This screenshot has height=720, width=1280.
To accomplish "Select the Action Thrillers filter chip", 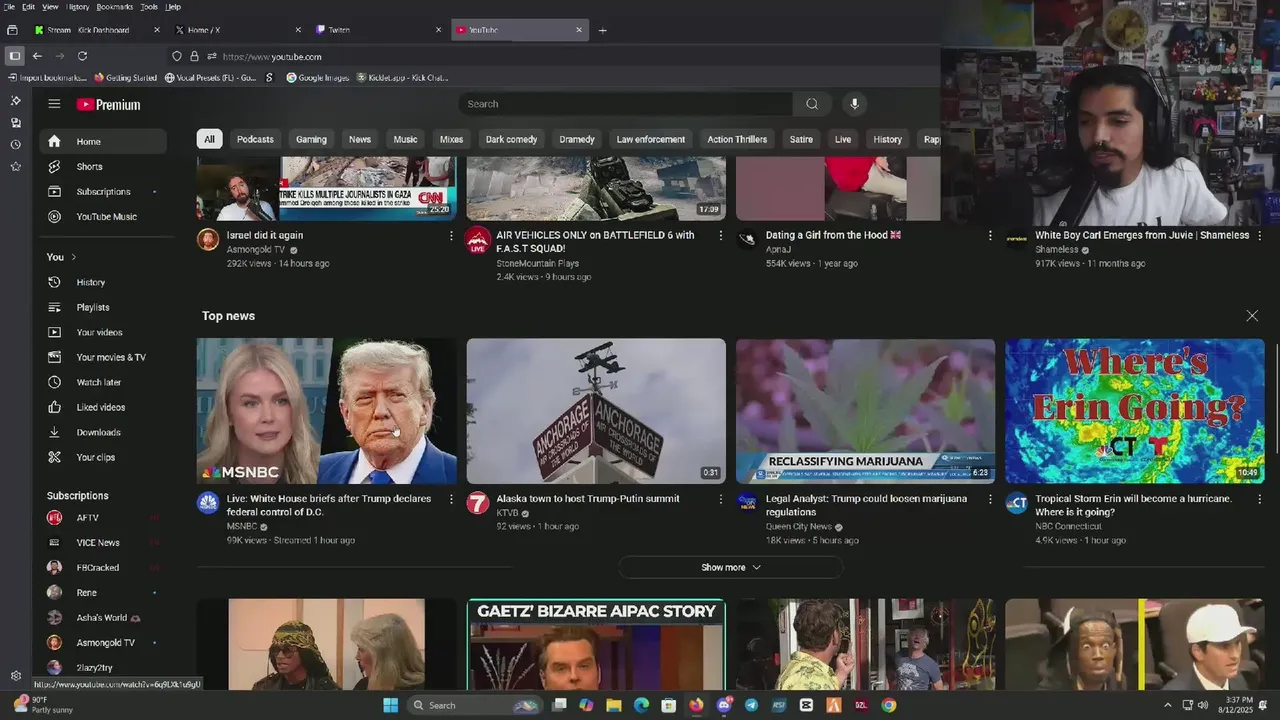I will click(737, 139).
